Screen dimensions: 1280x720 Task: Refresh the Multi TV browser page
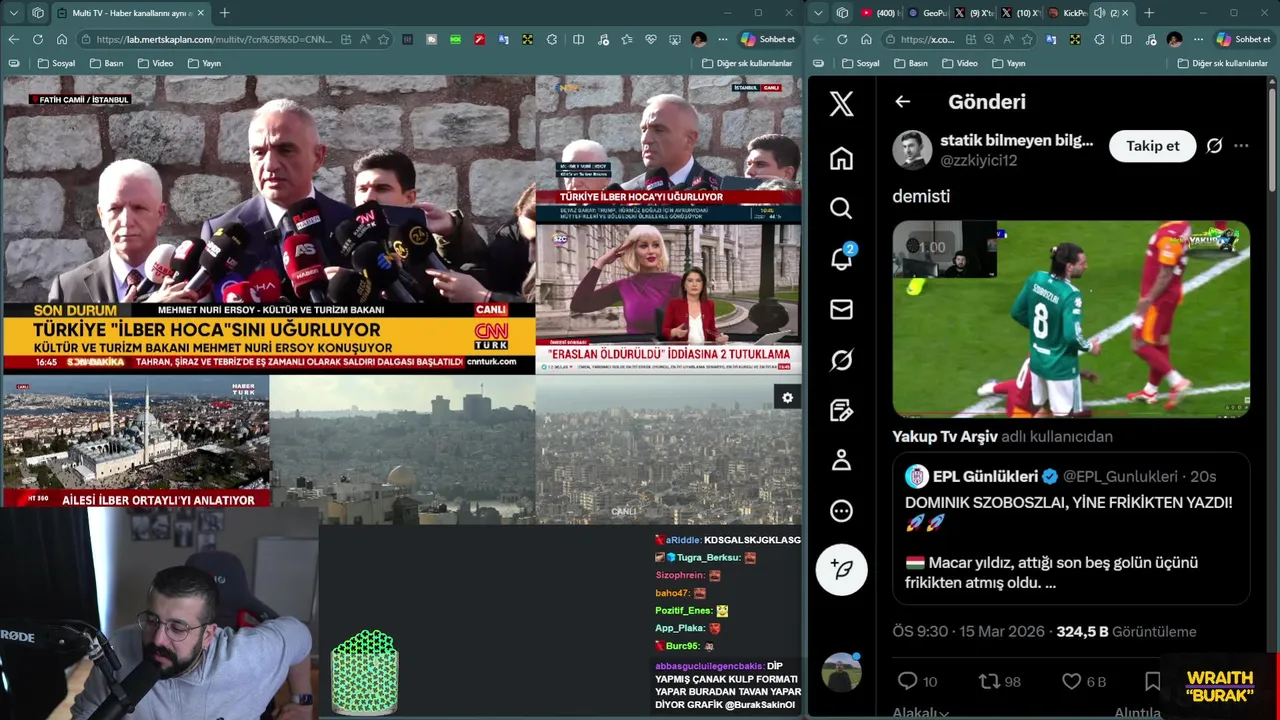pos(37,39)
